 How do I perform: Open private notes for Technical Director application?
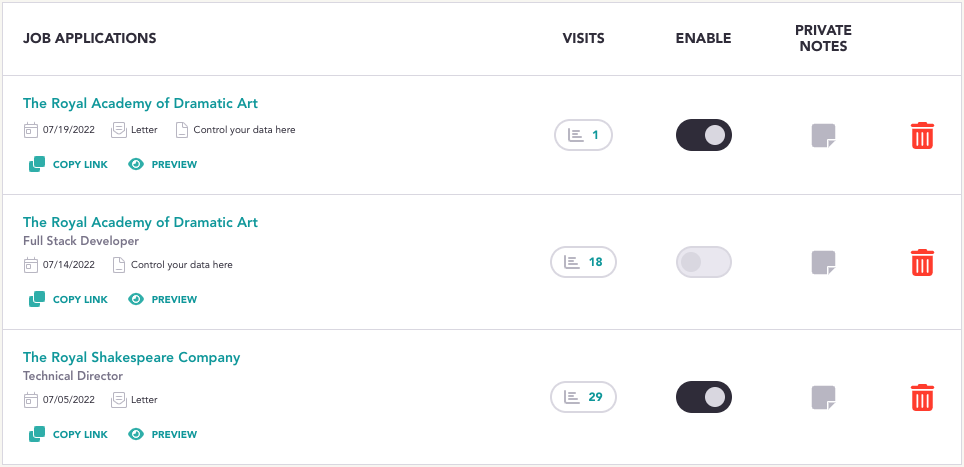[823, 398]
